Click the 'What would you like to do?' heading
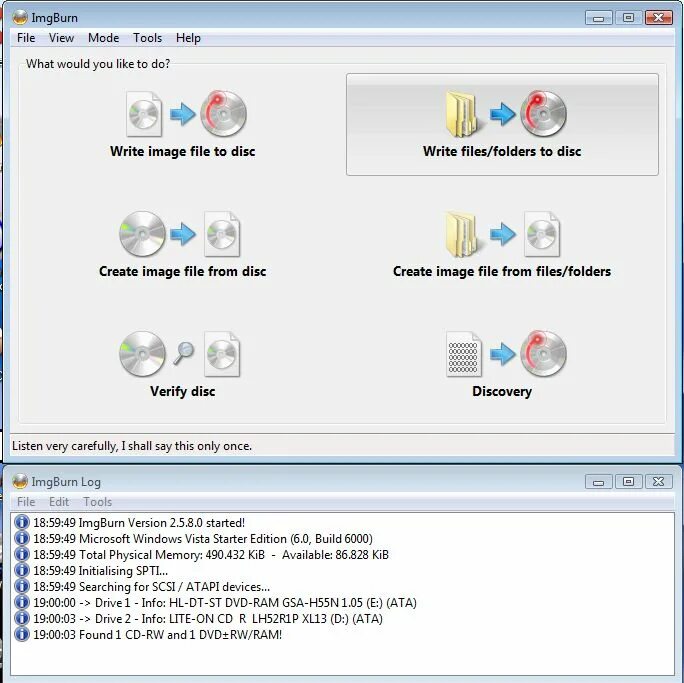This screenshot has height=683, width=684. tap(98, 64)
